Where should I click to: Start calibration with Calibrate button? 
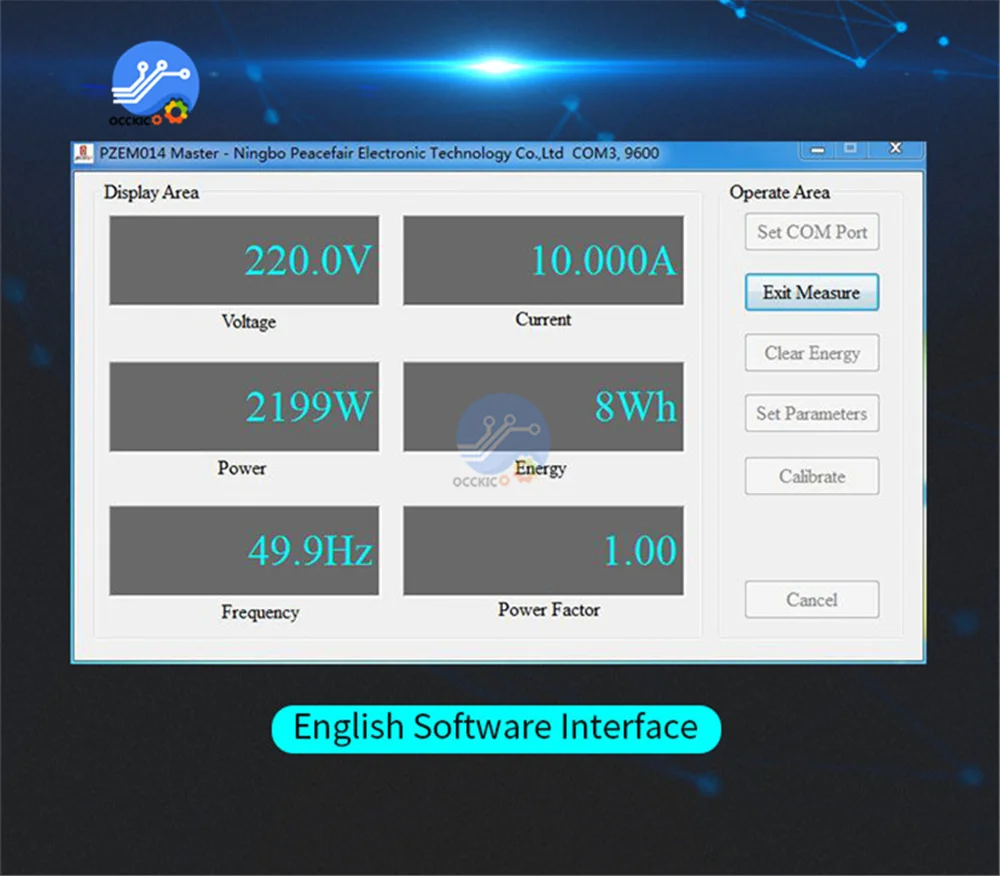[x=811, y=476]
